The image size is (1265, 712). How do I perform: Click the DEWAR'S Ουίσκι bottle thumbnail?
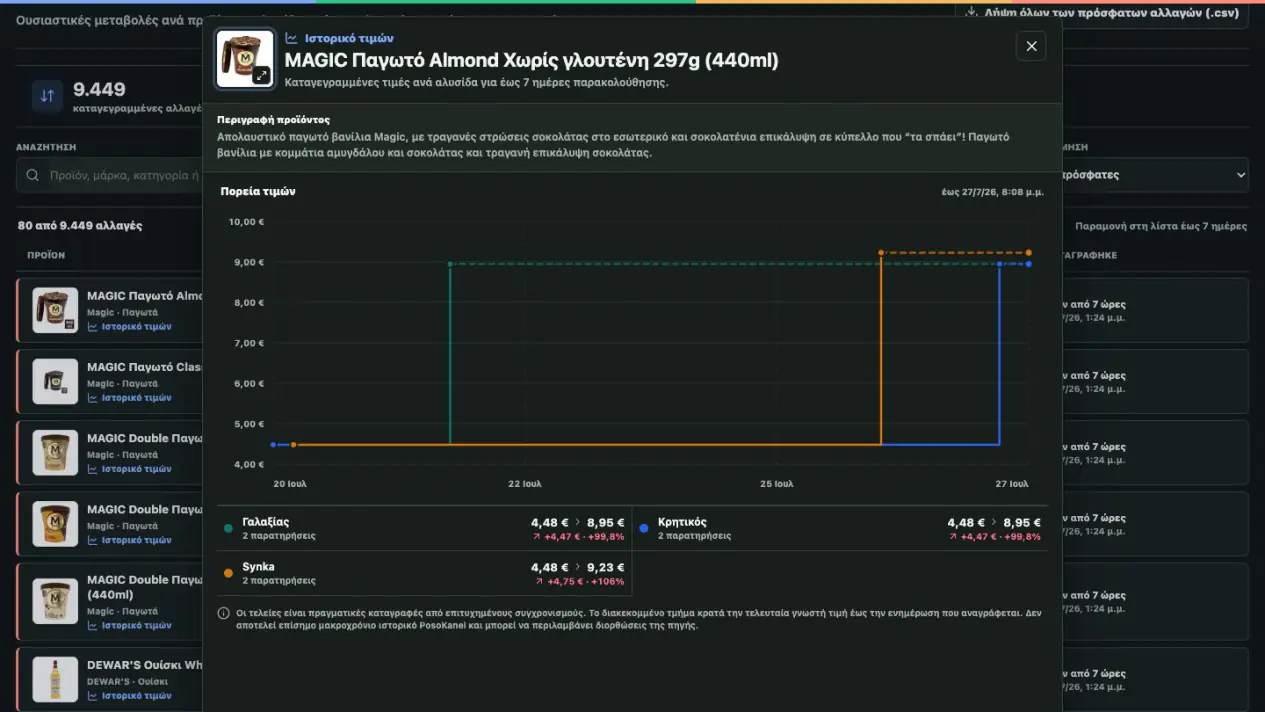pos(55,680)
